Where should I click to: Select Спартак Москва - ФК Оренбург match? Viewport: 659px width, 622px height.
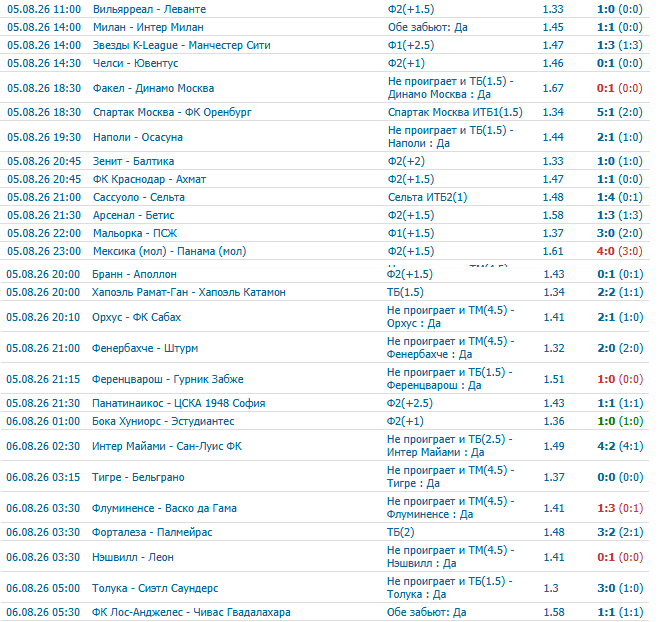(x=172, y=112)
